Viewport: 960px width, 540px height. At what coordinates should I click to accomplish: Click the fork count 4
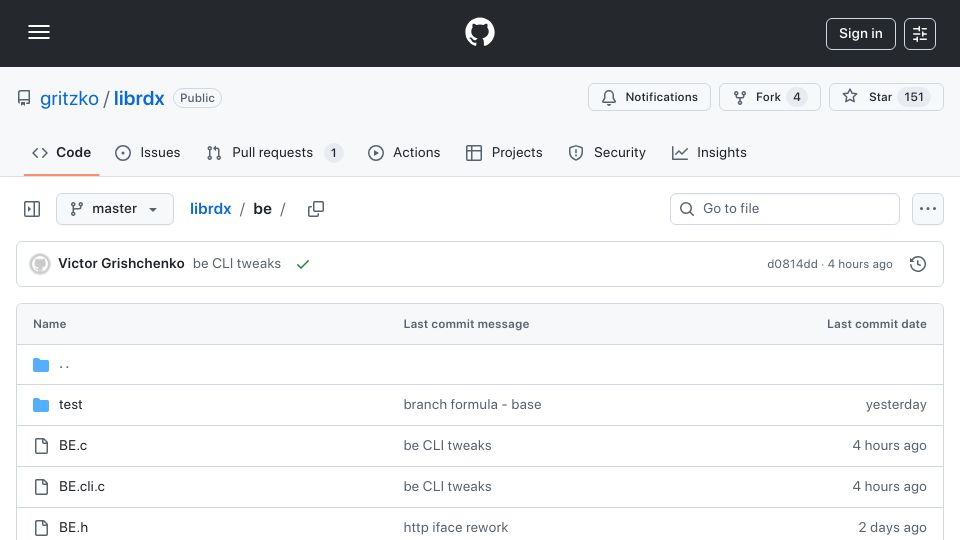(797, 97)
